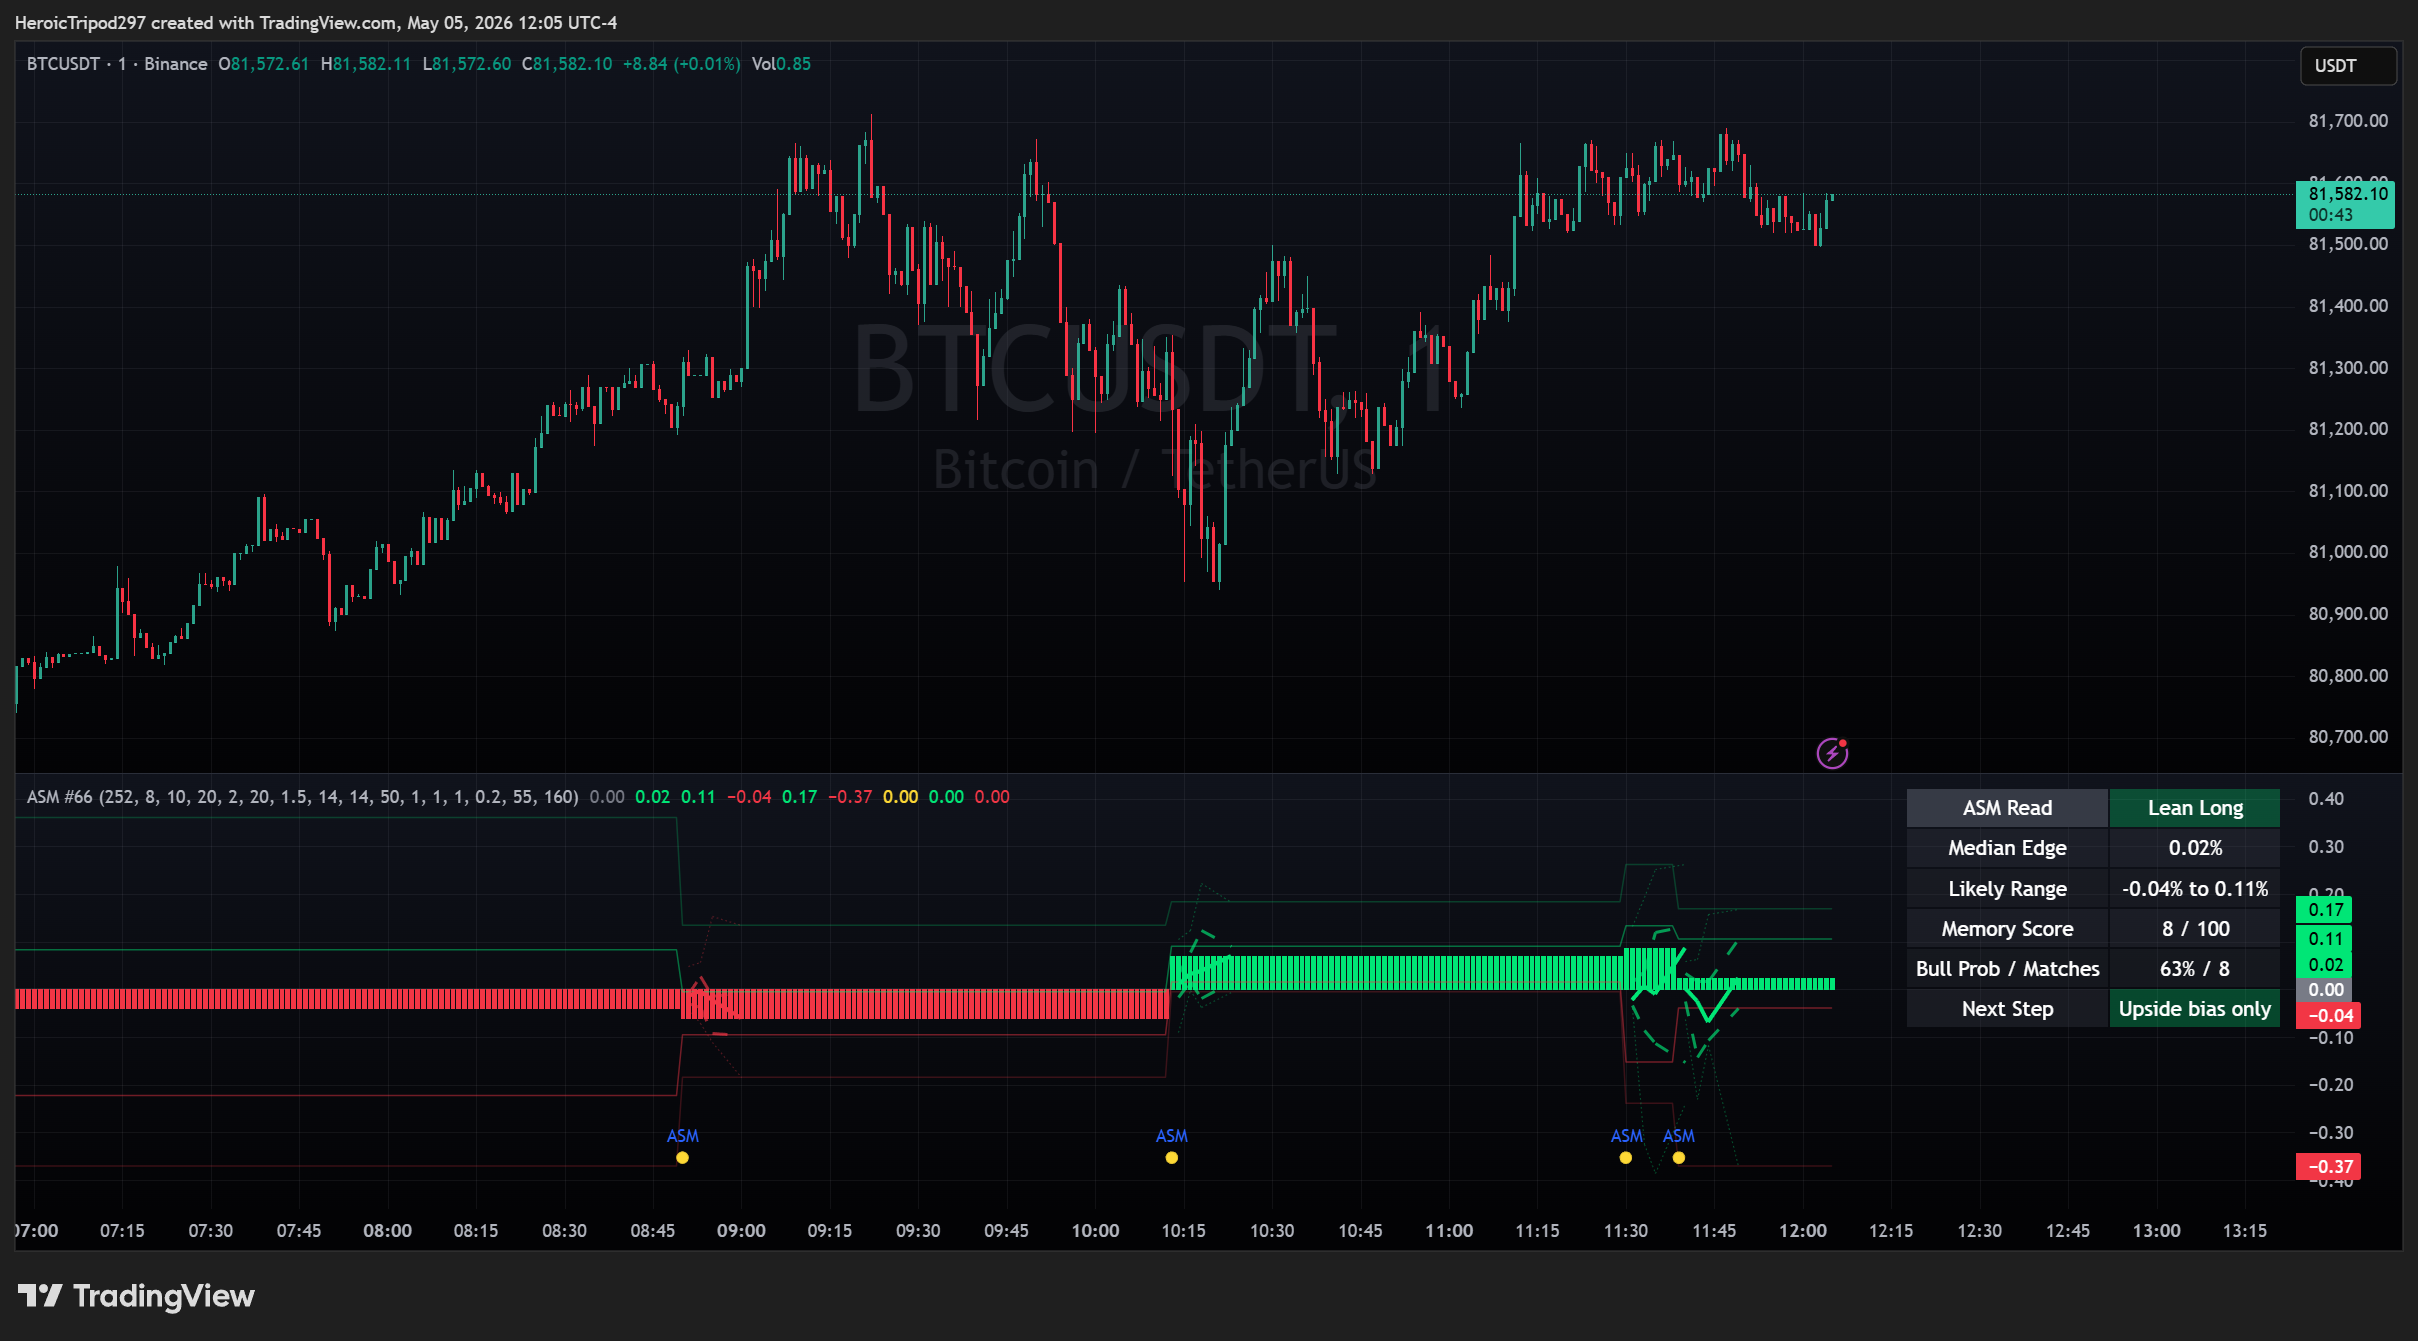Click the BTCUSDT symbol title
2418x1341 pixels.
point(63,64)
